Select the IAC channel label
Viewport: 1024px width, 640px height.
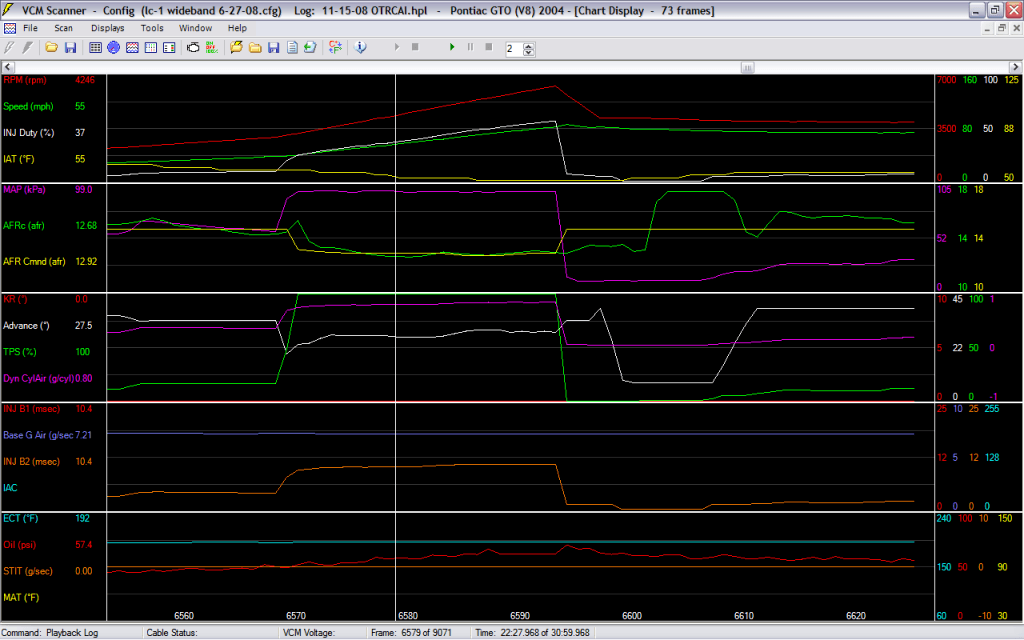click(10, 488)
